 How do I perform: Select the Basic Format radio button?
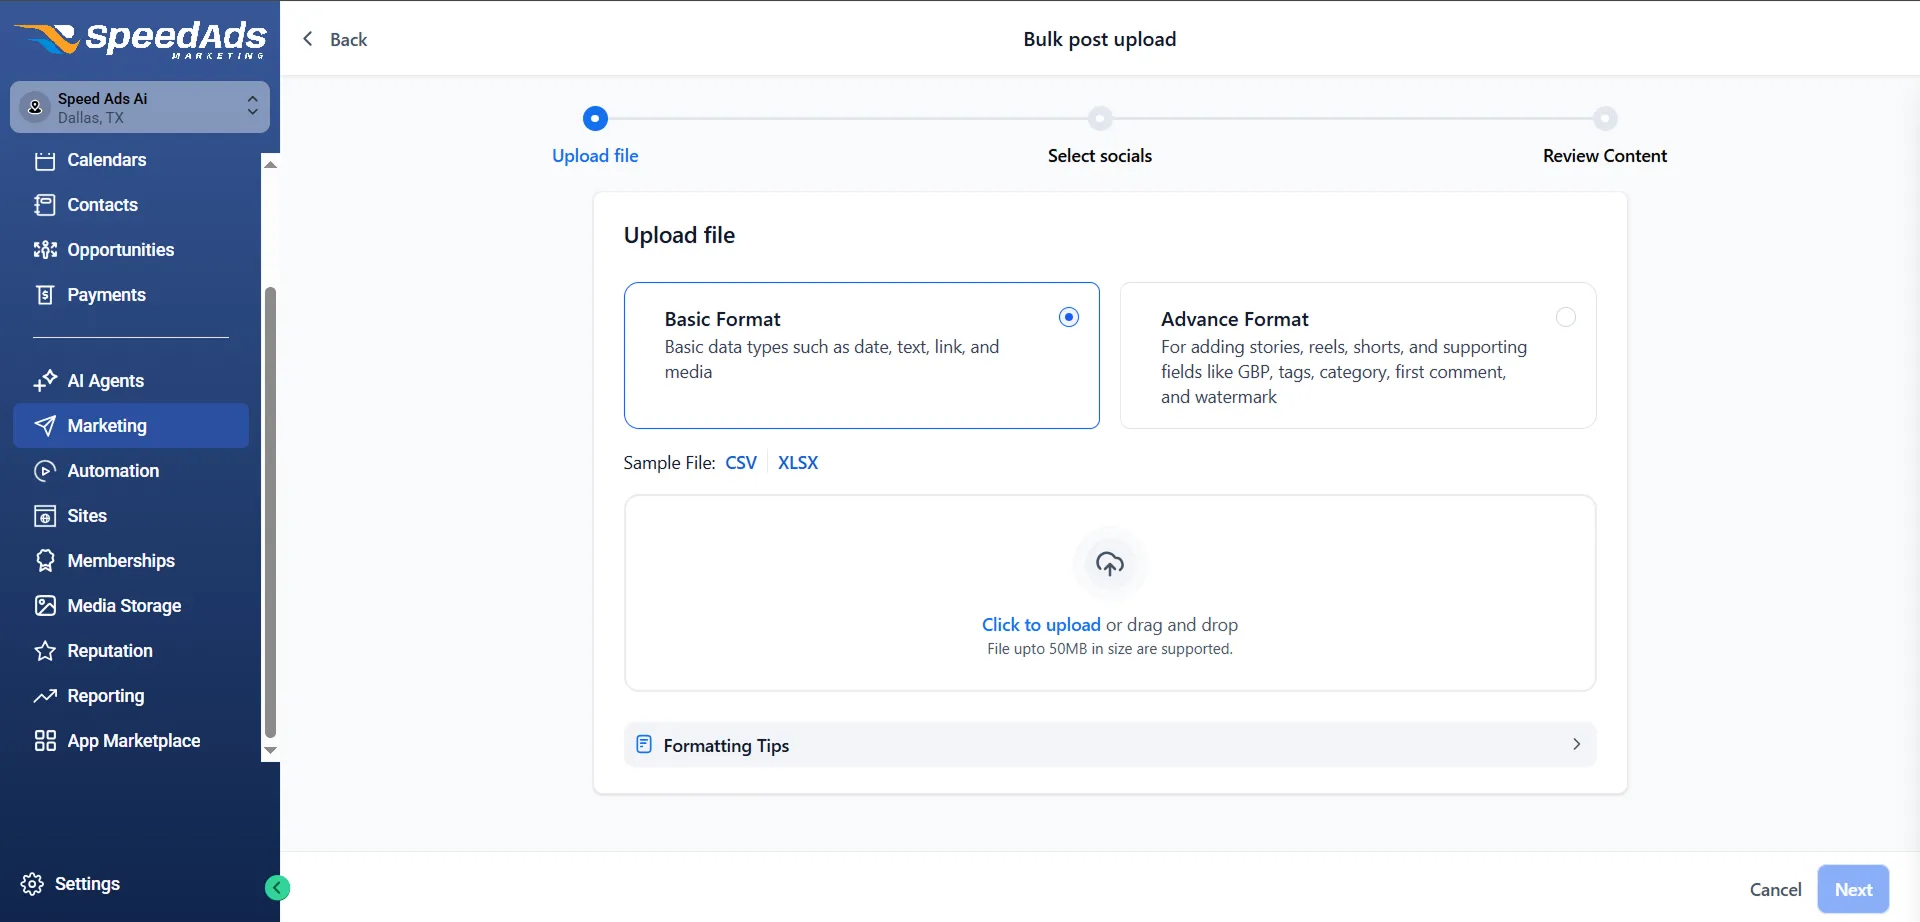(x=1069, y=317)
